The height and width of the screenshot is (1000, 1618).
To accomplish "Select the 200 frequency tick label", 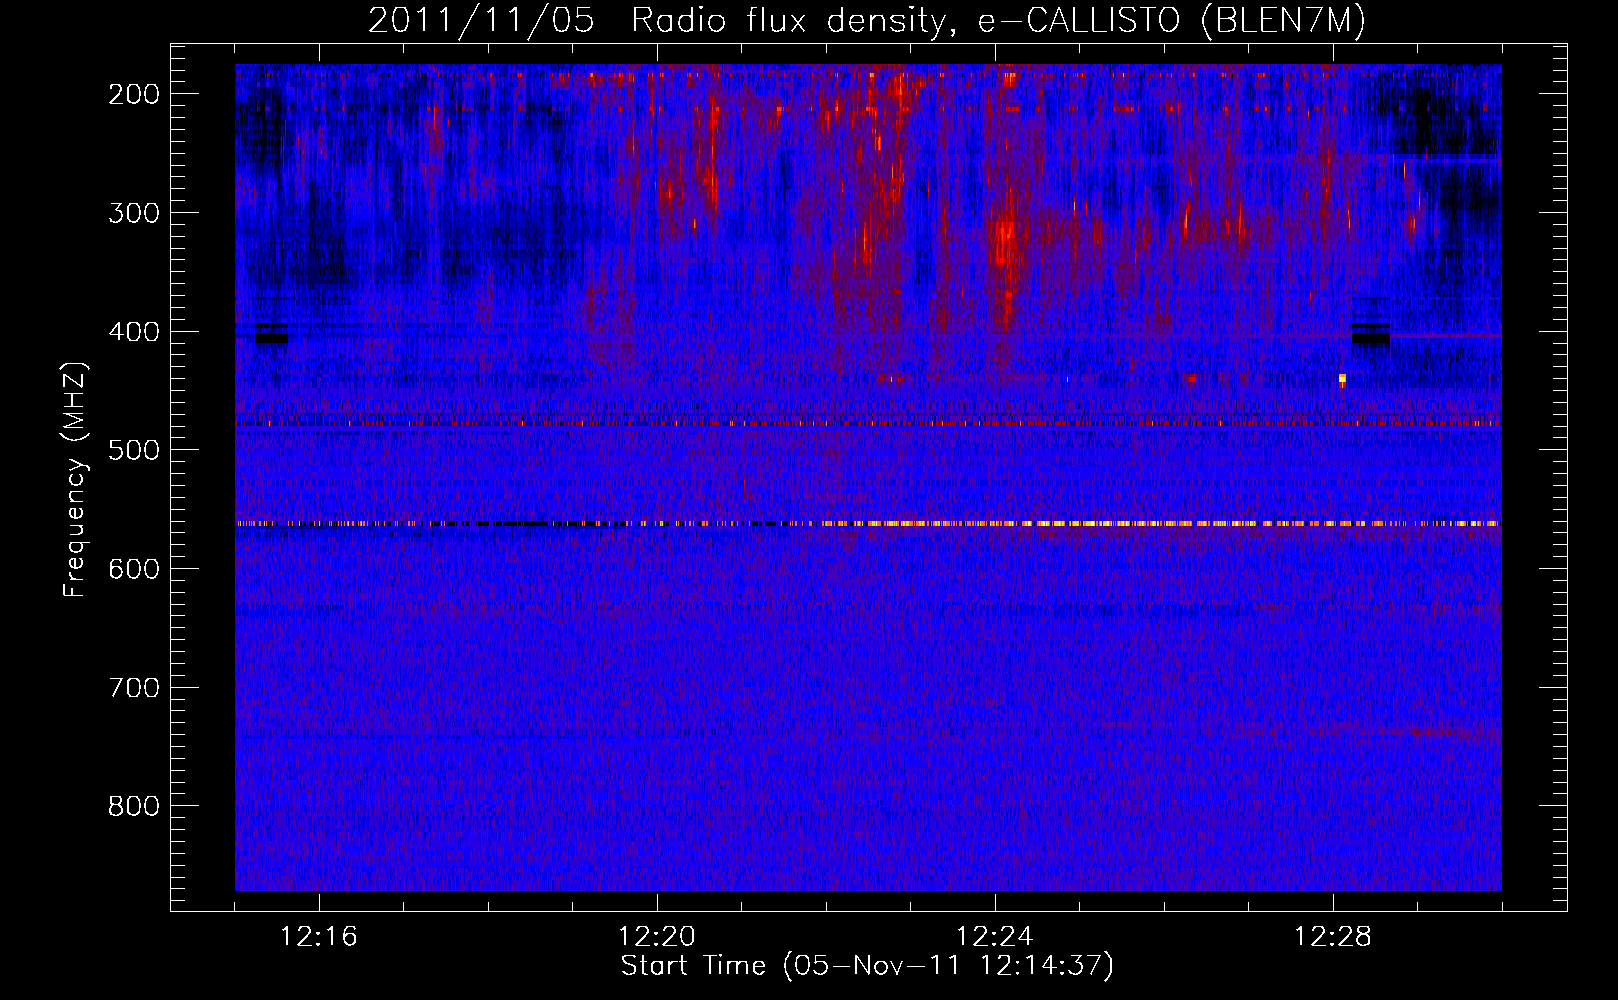I will click(133, 94).
